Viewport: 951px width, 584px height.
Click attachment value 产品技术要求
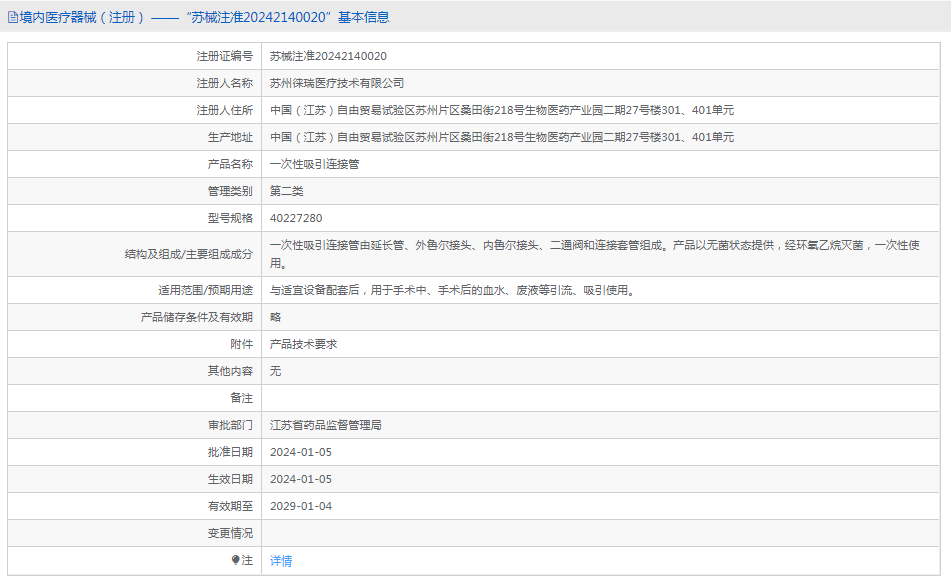(x=303, y=344)
